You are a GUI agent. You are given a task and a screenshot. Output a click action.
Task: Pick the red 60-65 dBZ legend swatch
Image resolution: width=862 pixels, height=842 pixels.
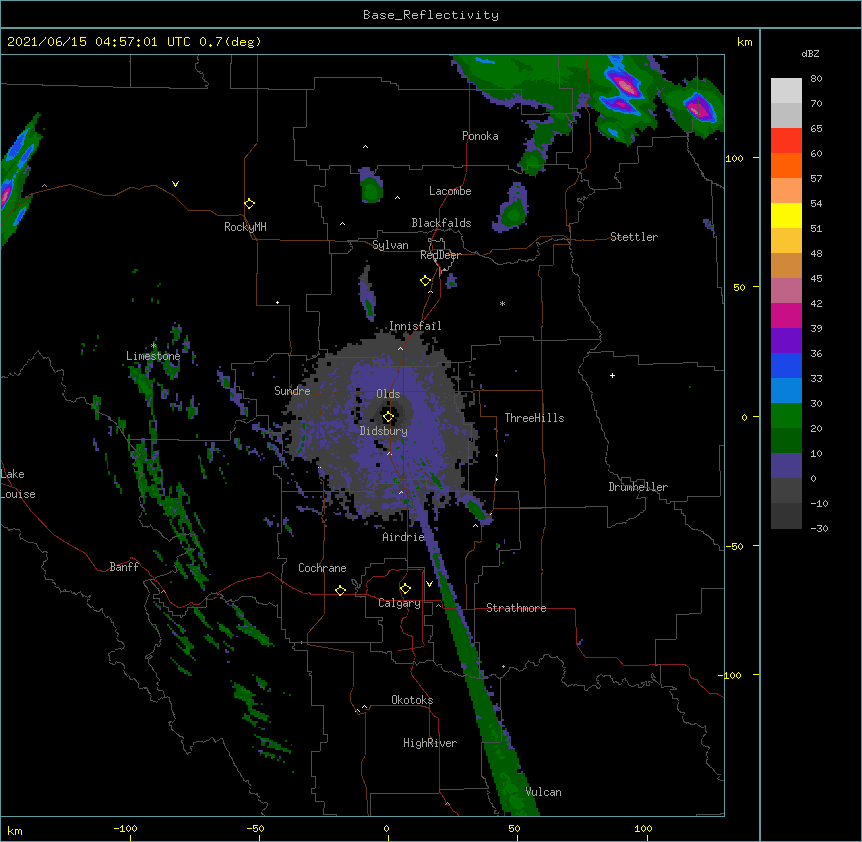pyautogui.click(x=786, y=140)
